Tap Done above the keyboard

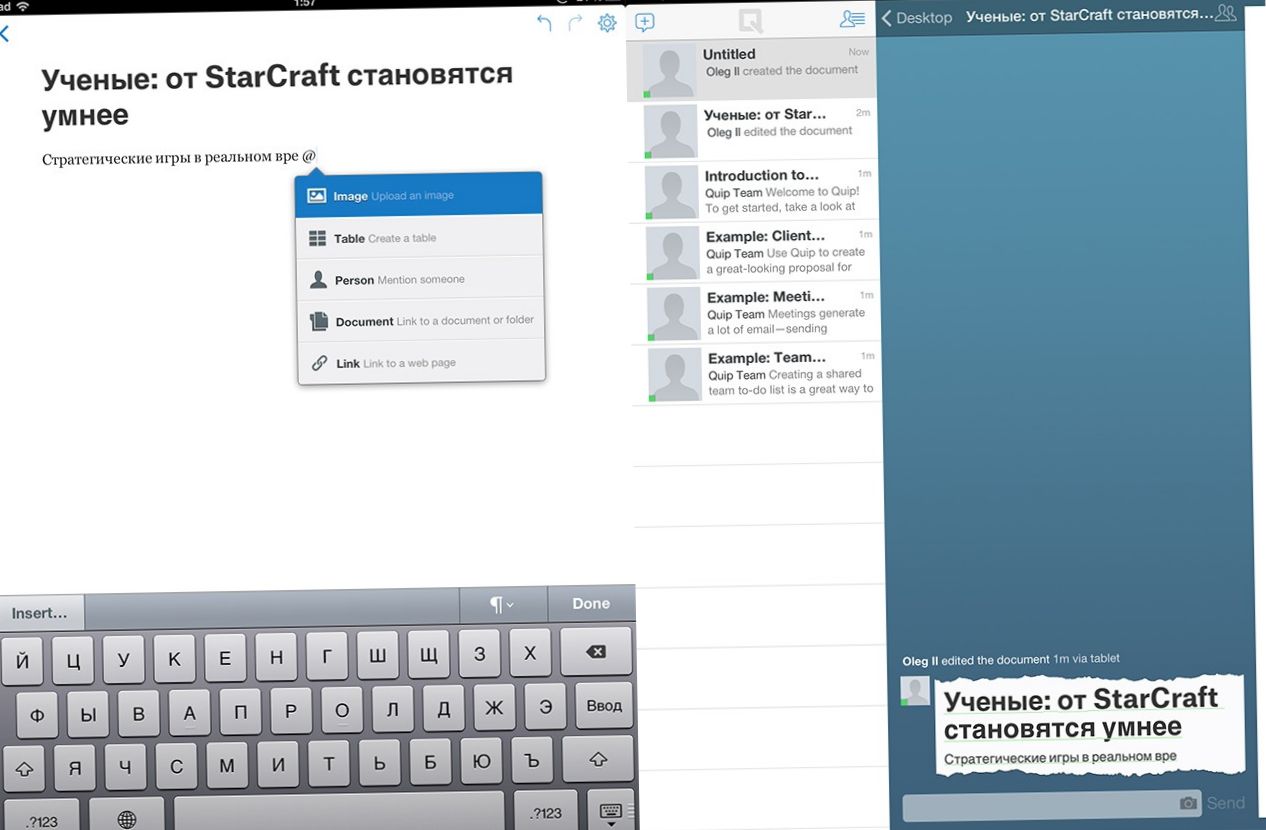pyautogui.click(x=591, y=603)
